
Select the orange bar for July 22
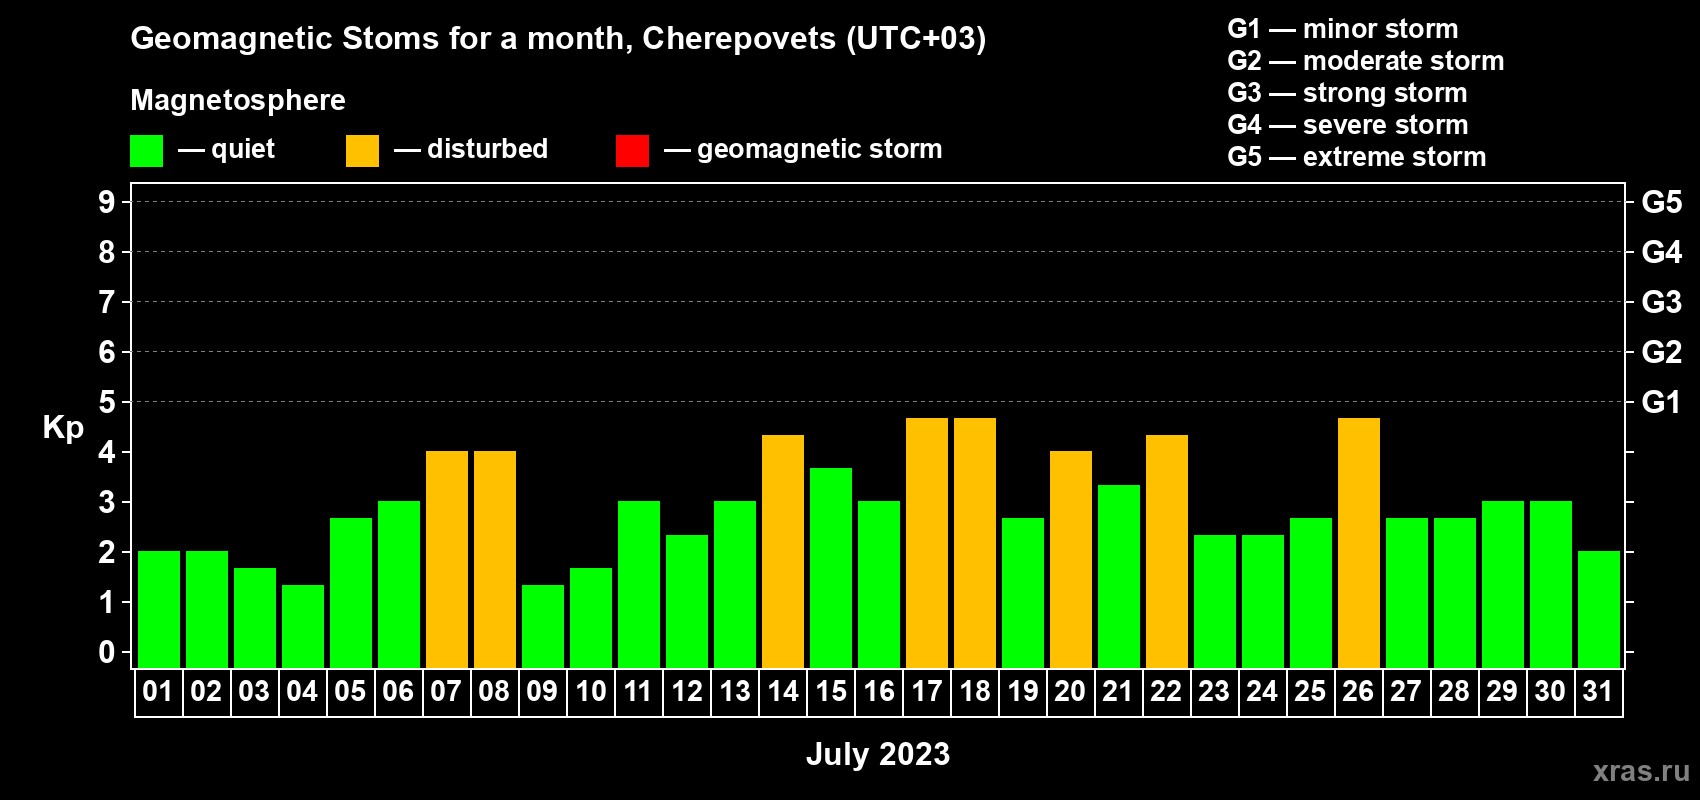1167,551
